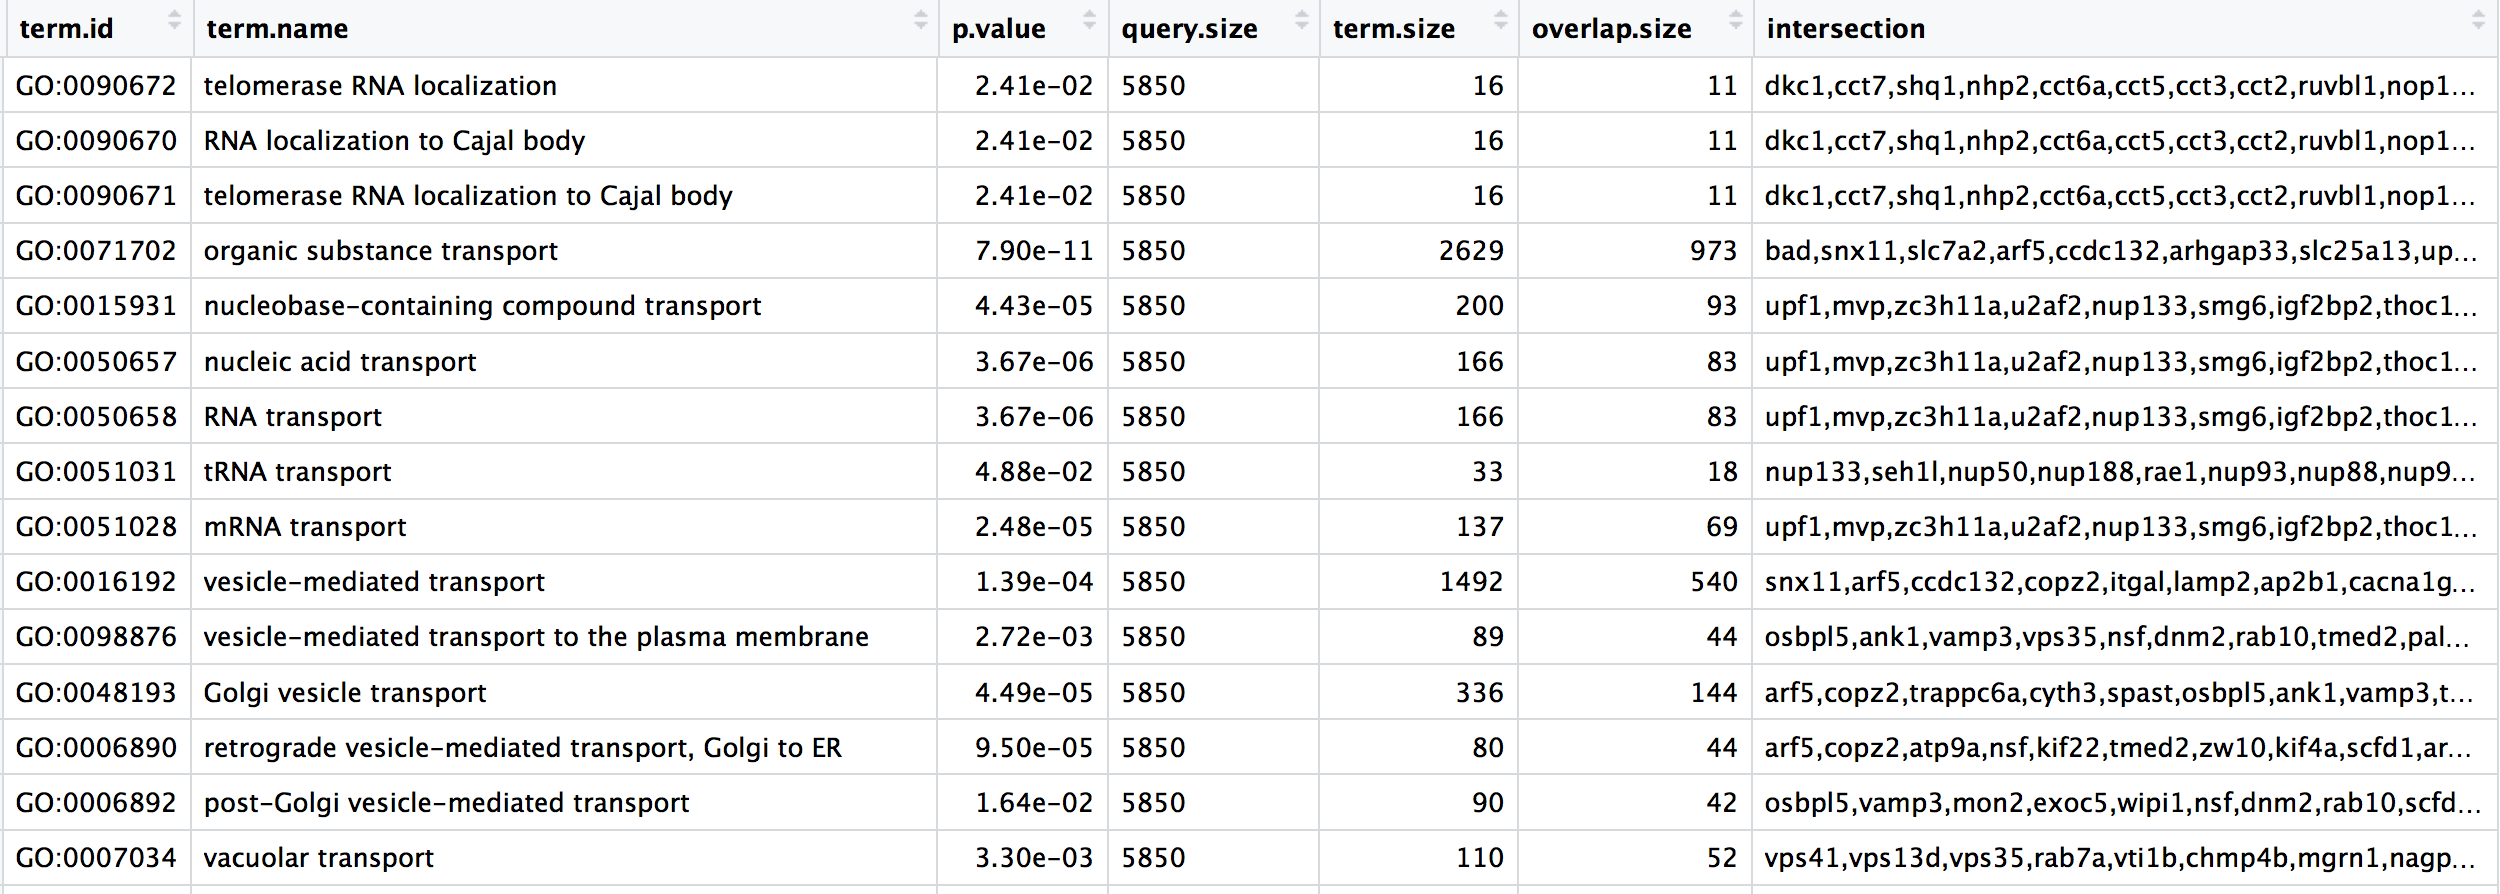Click the 'RNA transport' term name
2500x894 pixels.
coord(293,417)
